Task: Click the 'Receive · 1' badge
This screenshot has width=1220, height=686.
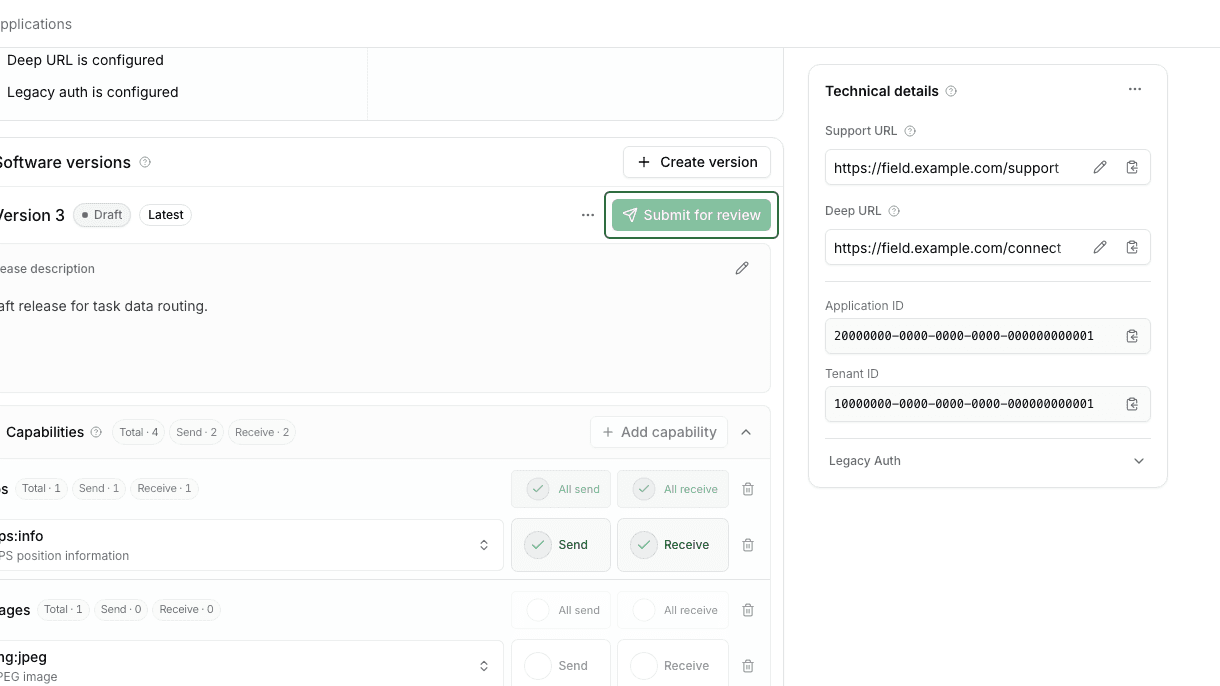Action: [x=164, y=488]
